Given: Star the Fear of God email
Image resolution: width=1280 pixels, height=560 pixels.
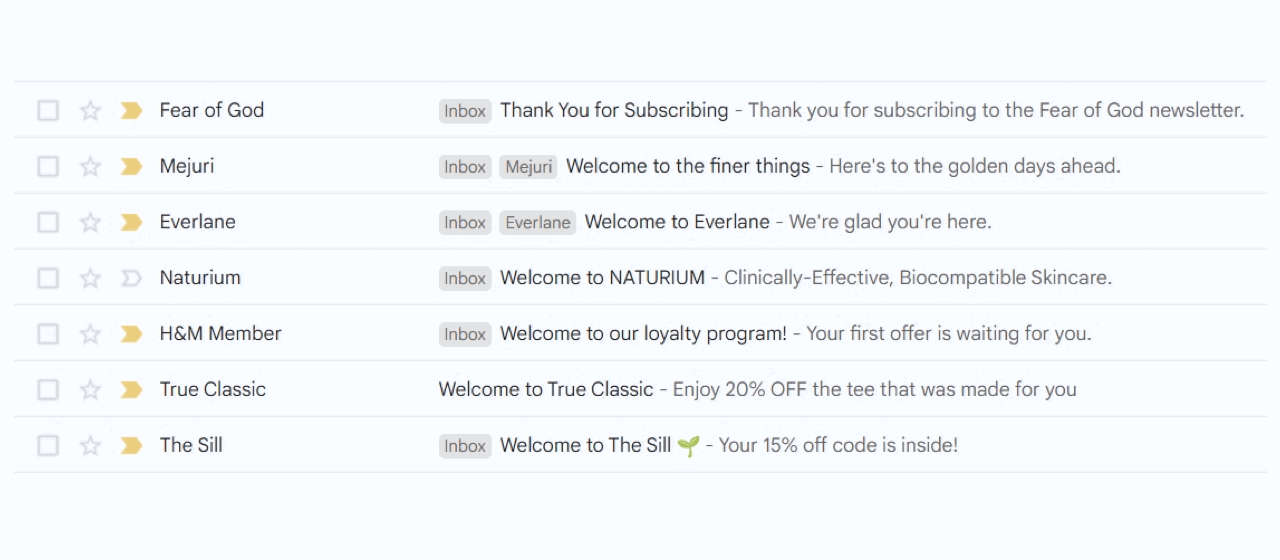Looking at the screenshot, I should [90, 111].
